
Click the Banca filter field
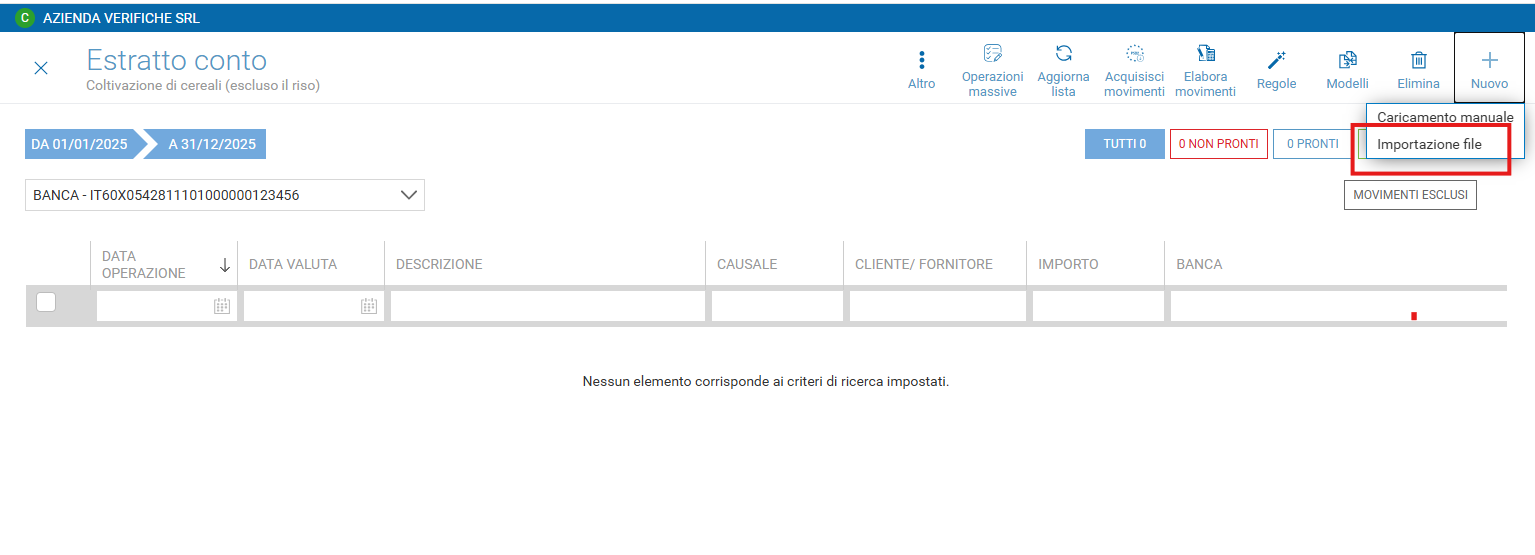(x=1338, y=306)
